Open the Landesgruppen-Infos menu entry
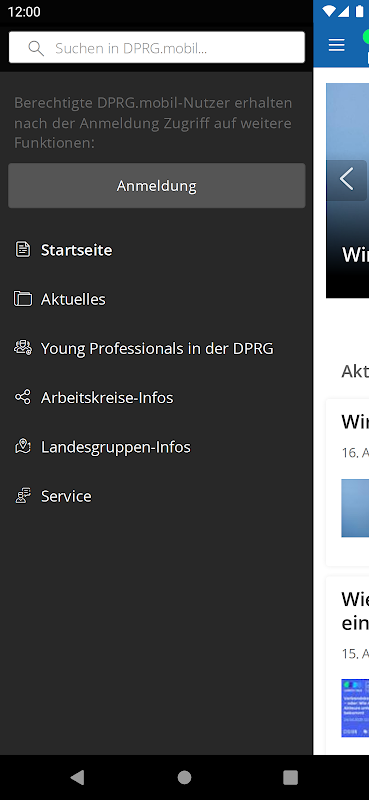The image size is (369, 800). [116, 447]
